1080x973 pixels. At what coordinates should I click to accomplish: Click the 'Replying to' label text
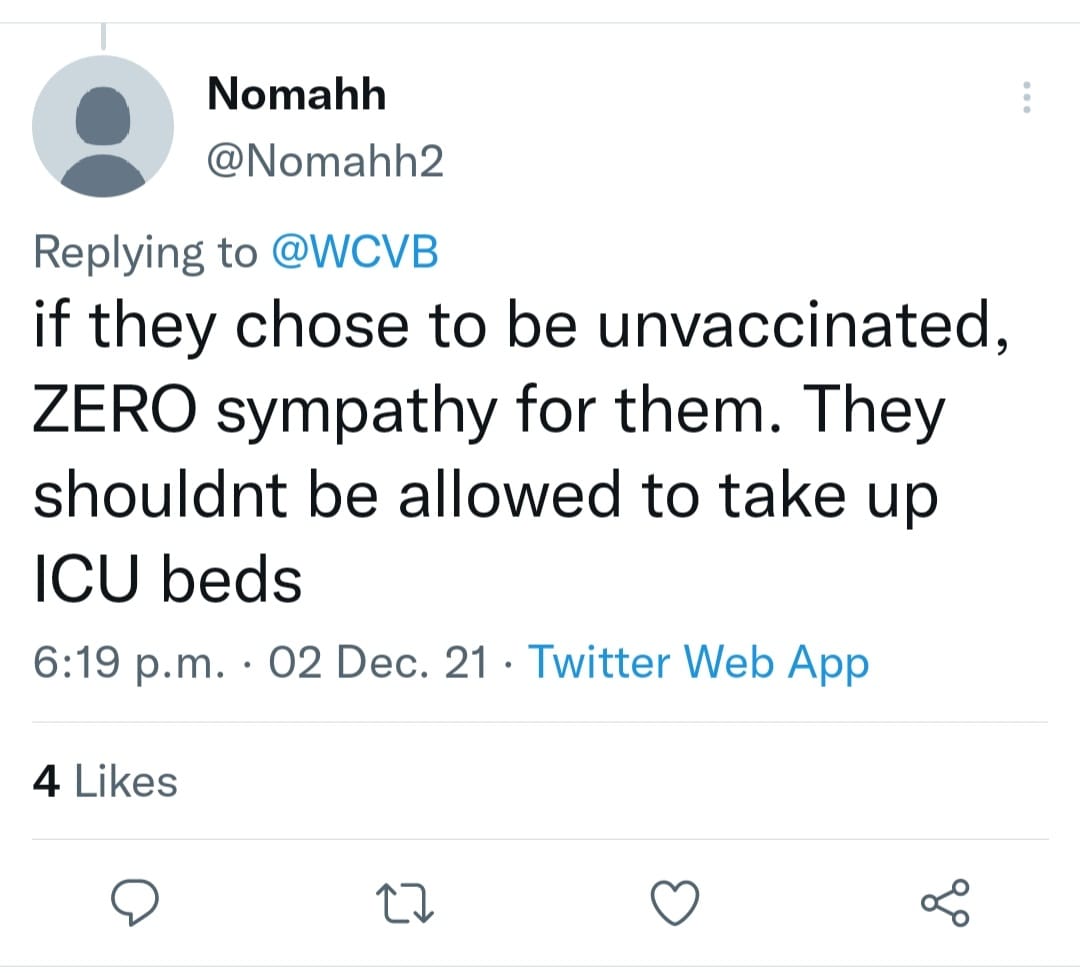pyautogui.click(x=145, y=251)
